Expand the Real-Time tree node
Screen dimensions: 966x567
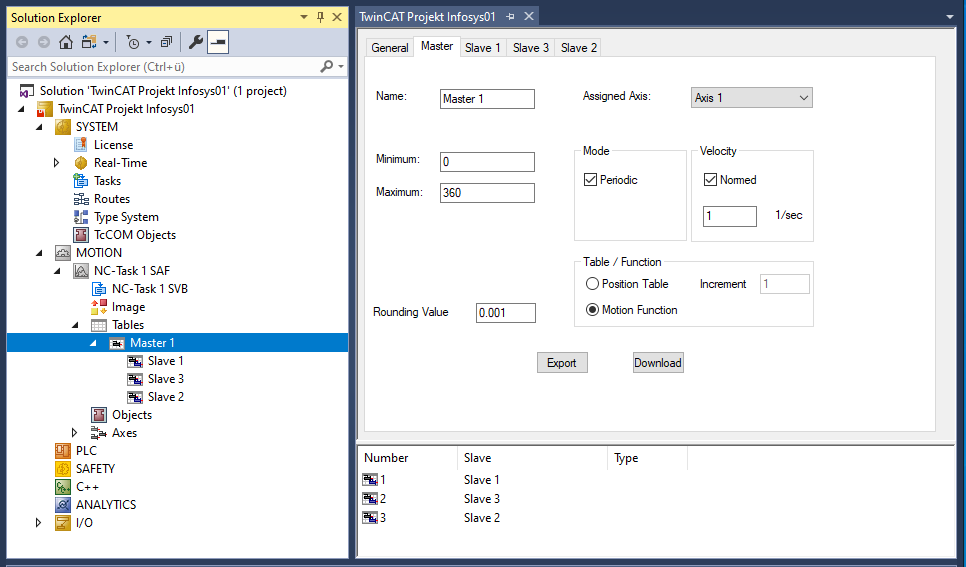(57, 163)
